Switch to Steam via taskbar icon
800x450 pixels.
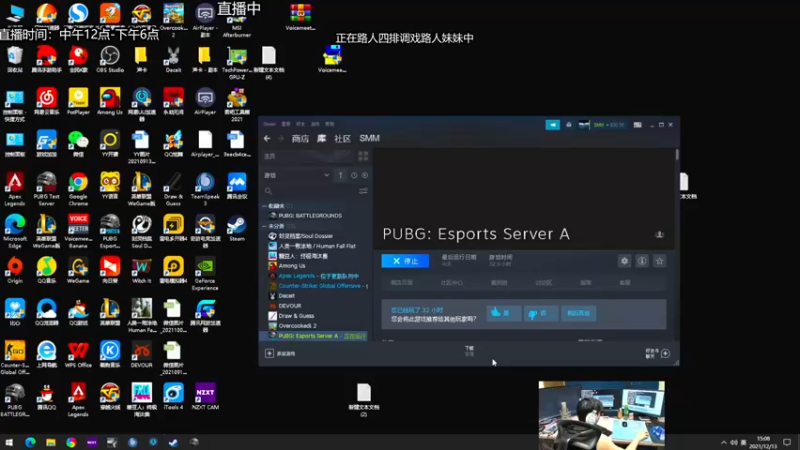click(x=173, y=442)
